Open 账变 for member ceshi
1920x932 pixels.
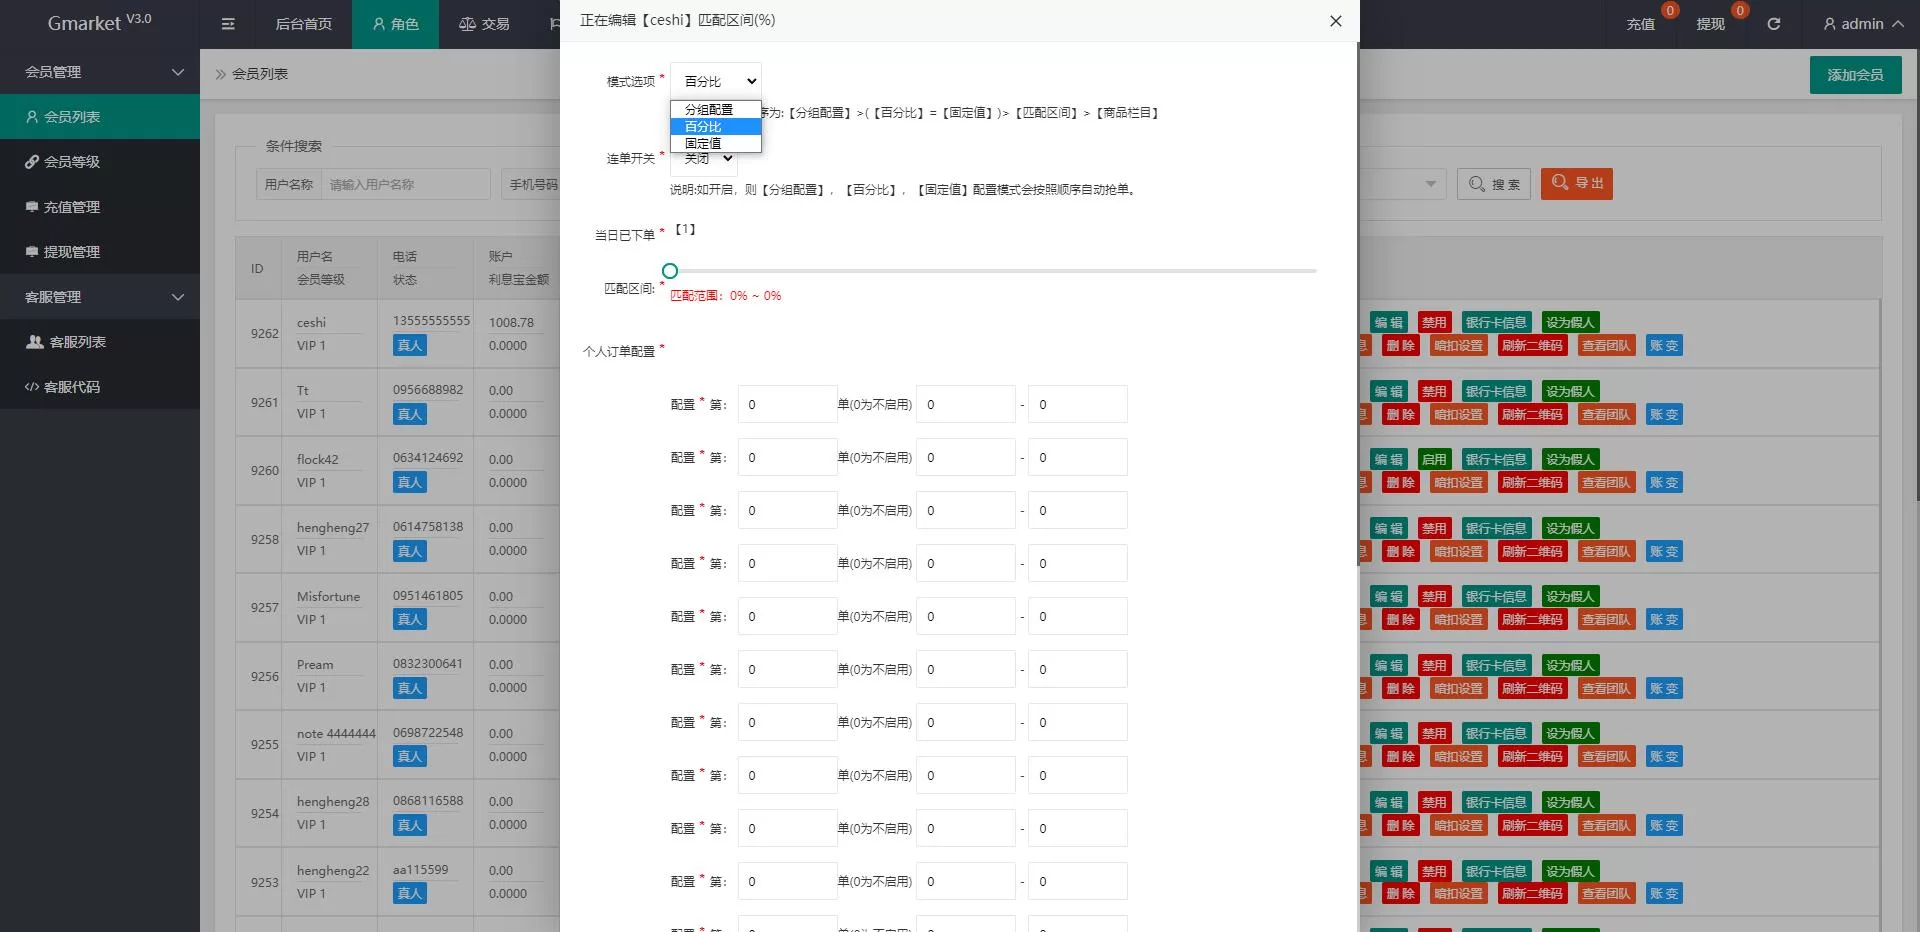[x=1664, y=346]
